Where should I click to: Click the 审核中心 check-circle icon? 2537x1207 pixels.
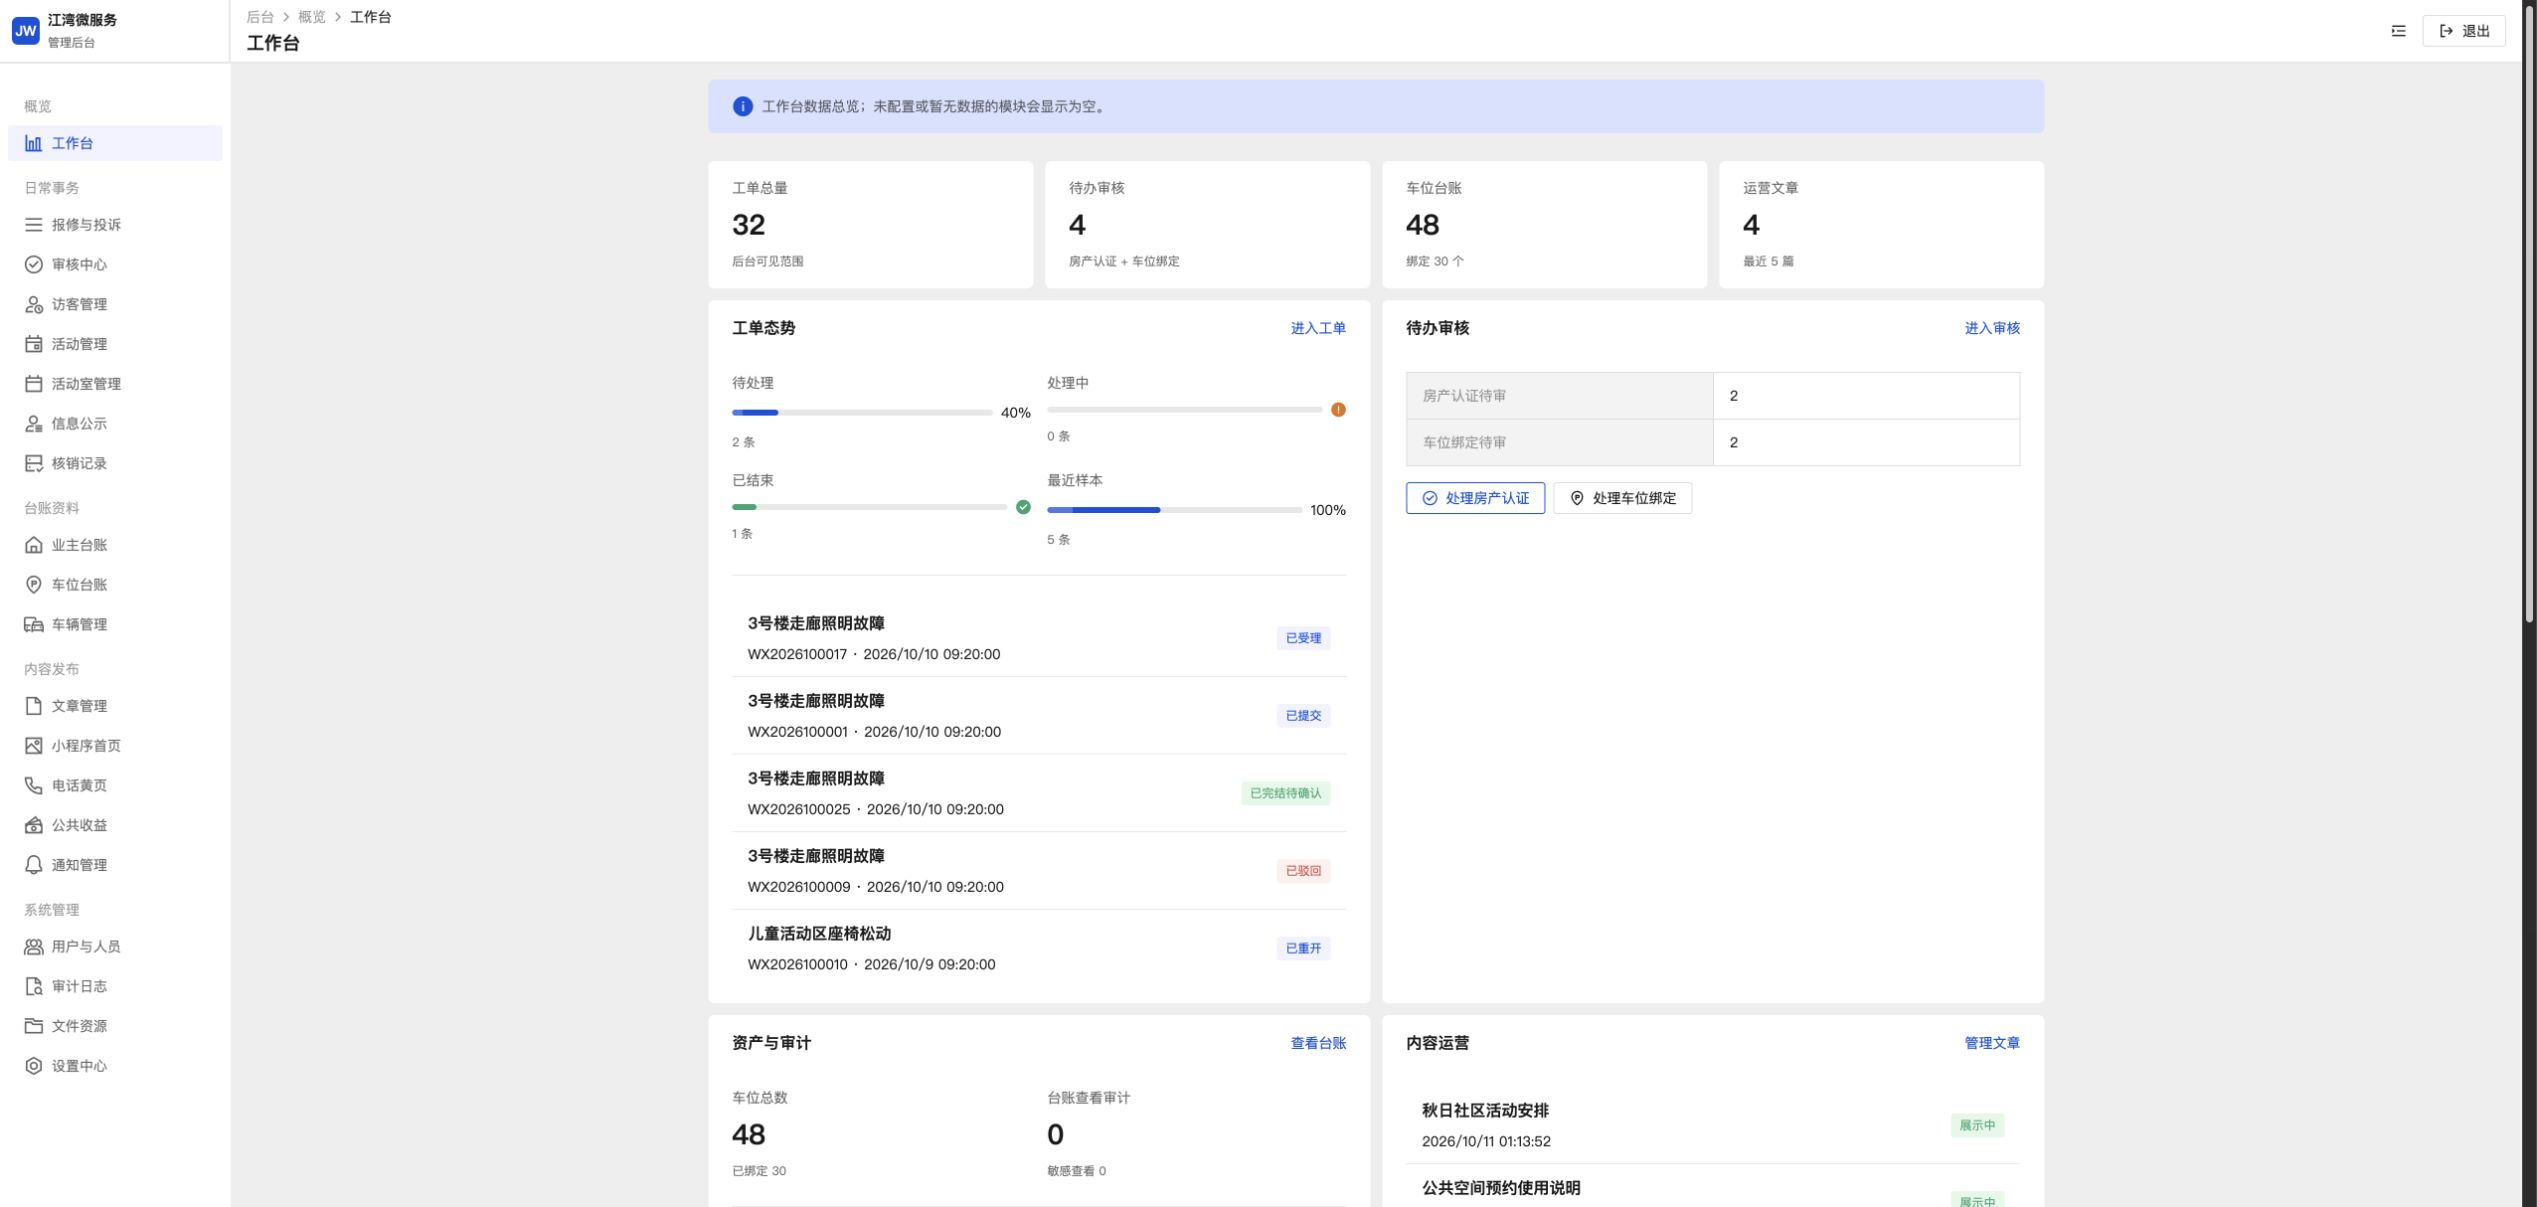tap(33, 264)
